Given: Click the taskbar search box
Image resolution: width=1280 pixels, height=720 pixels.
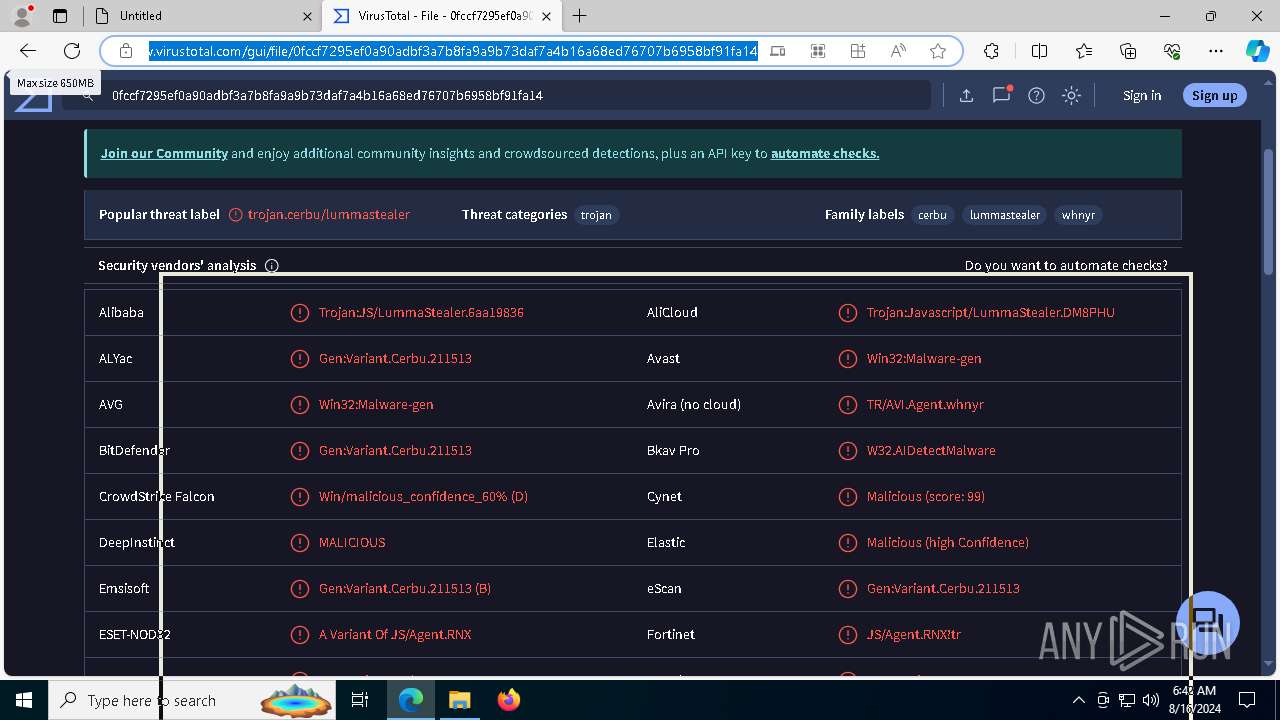Looking at the screenshot, I should 192,700.
